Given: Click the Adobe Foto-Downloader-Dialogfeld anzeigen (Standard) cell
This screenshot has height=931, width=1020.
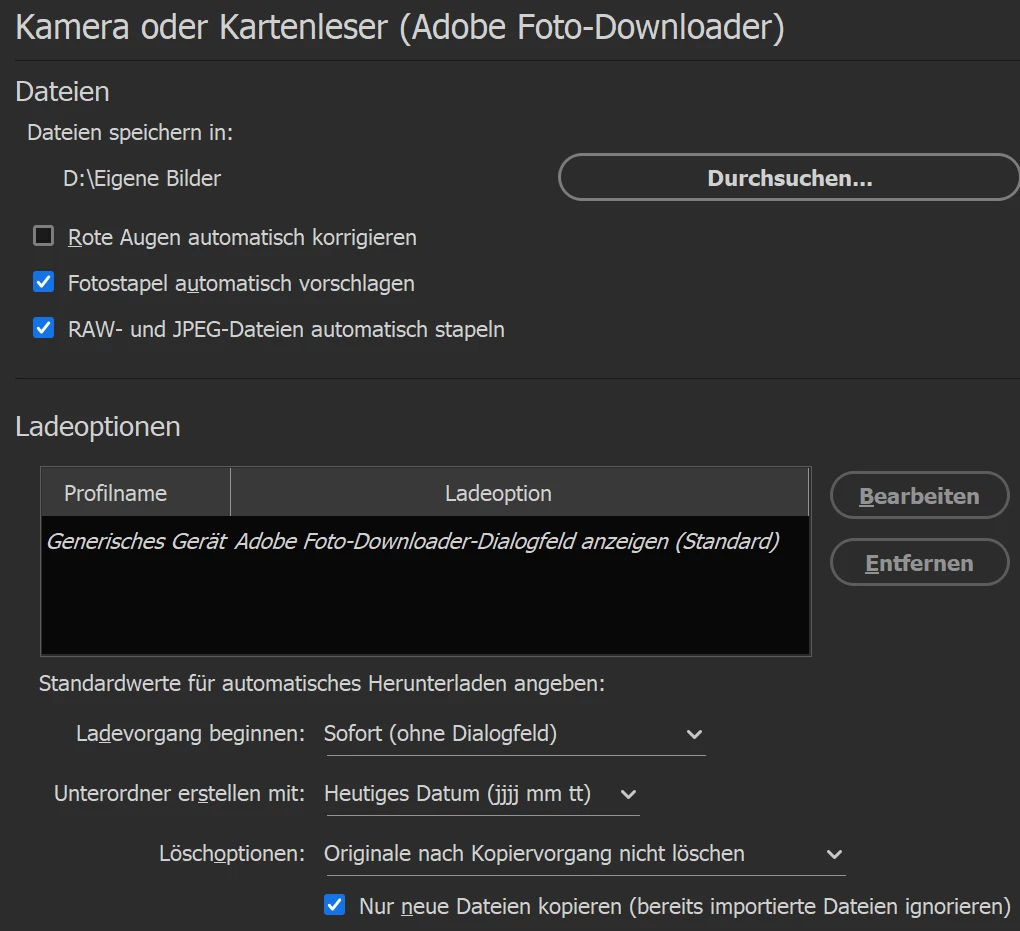Looking at the screenshot, I should click(x=507, y=541).
